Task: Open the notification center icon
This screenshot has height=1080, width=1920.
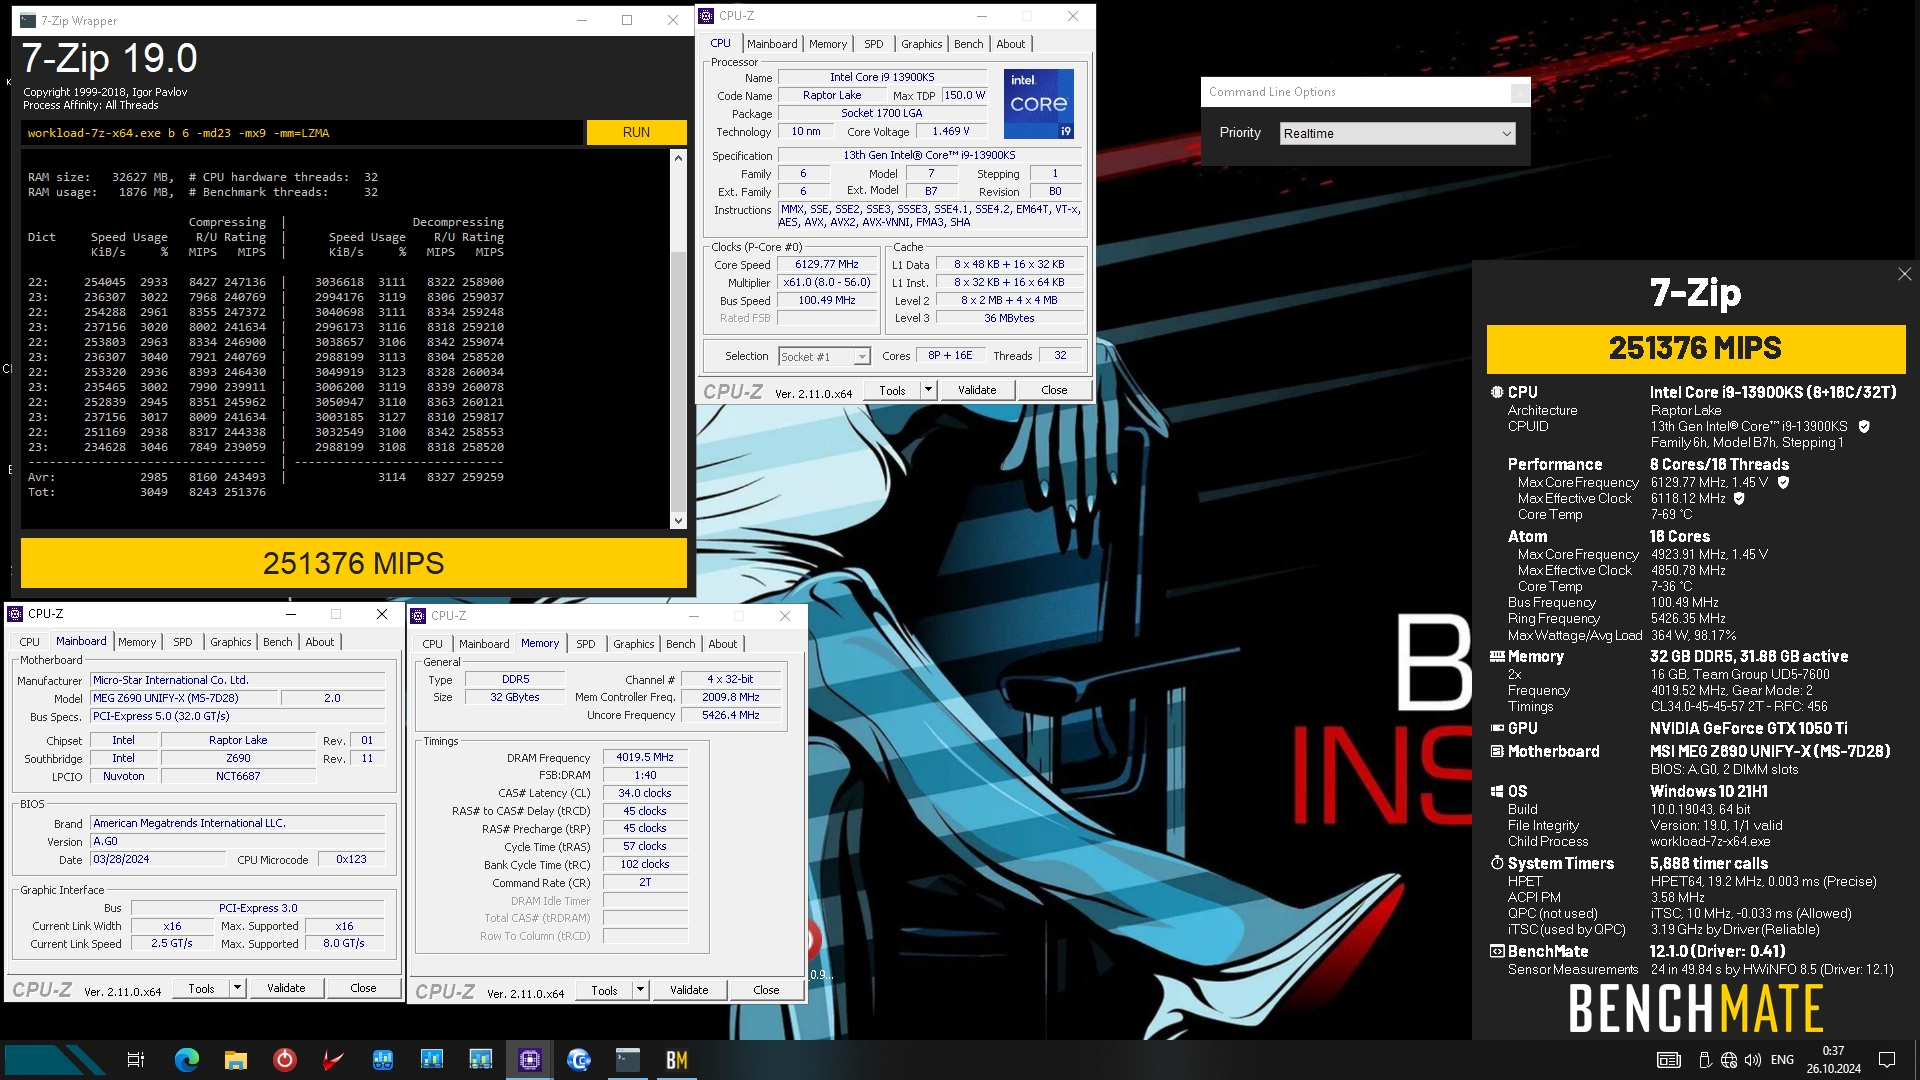Action: click(1887, 1060)
